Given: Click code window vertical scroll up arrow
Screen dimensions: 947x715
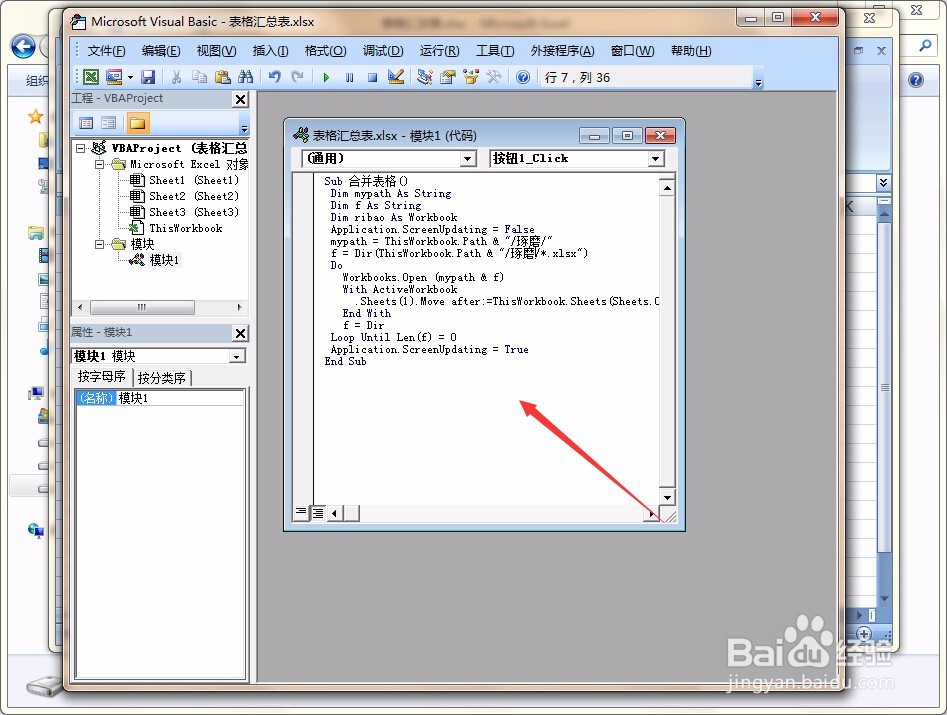Looking at the screenshot, I should (x=667, y=188).
